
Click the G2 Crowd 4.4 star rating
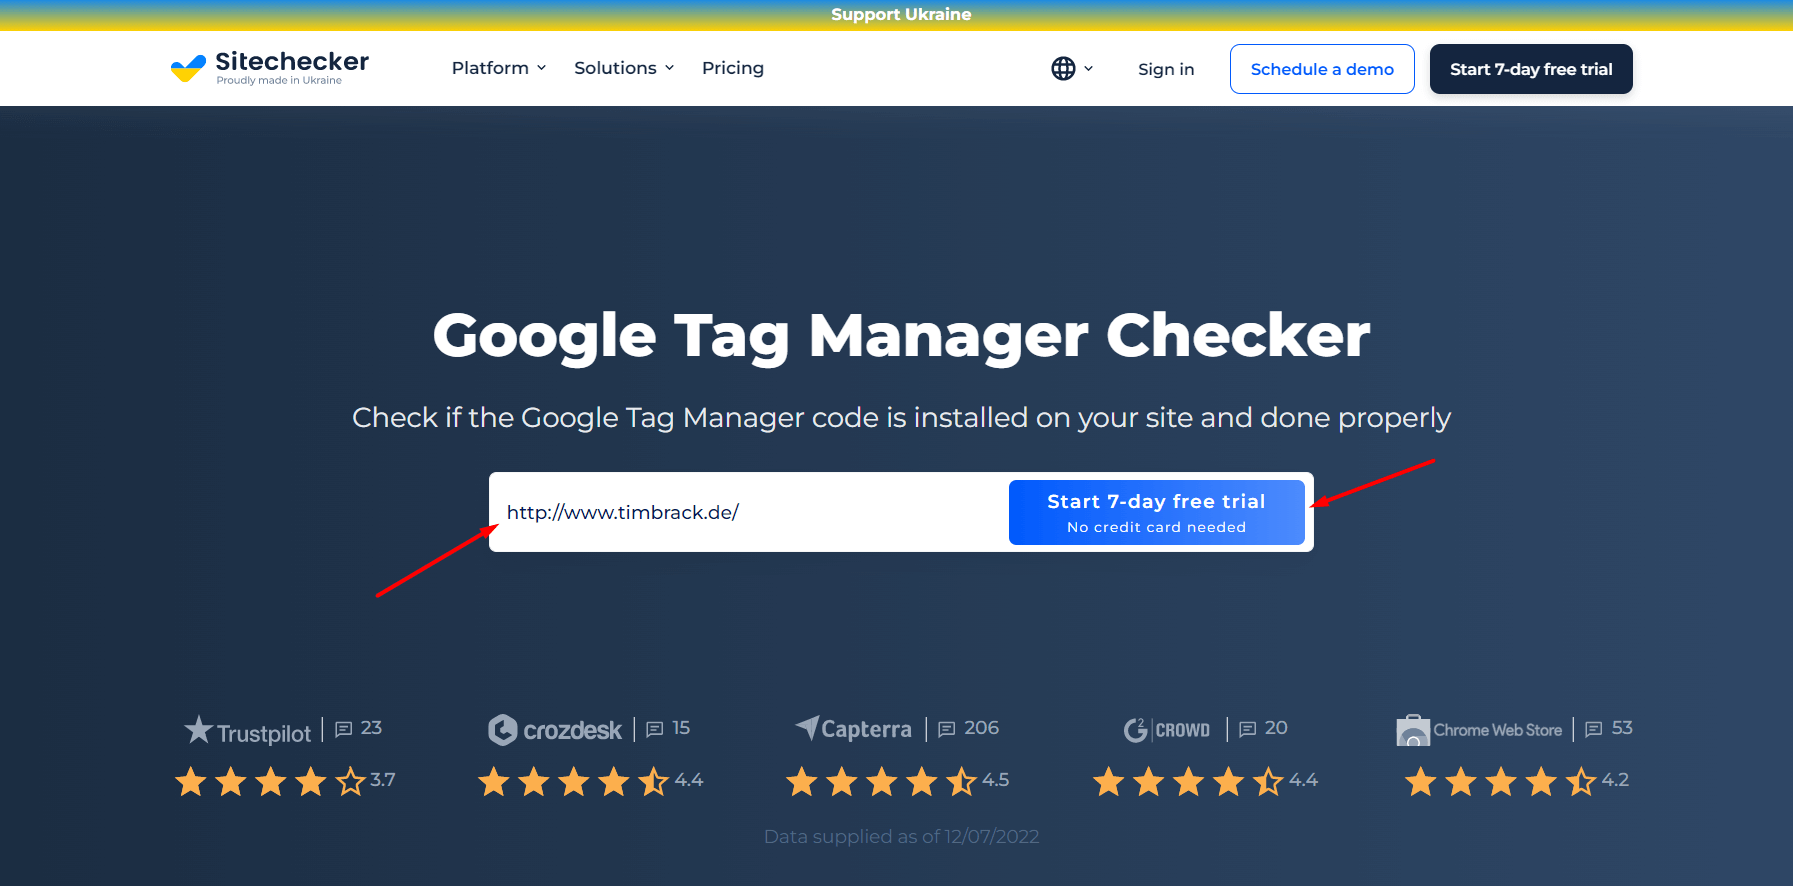(1205, 781)
